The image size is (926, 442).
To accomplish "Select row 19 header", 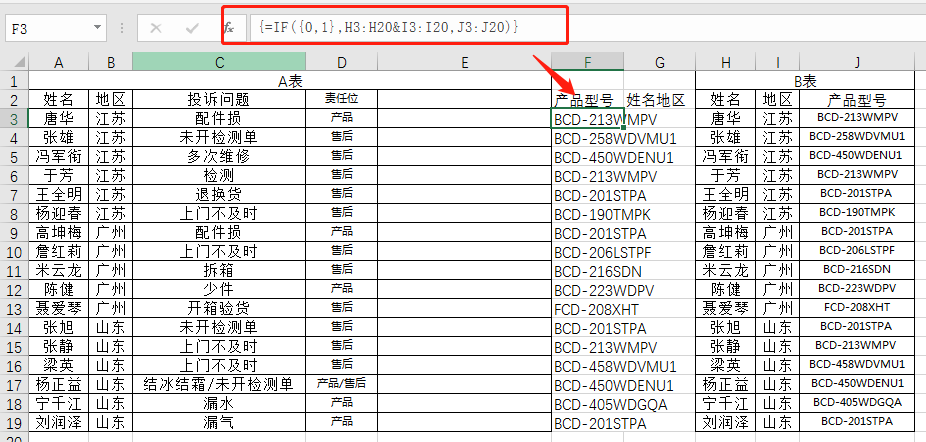I will [14, 422].
